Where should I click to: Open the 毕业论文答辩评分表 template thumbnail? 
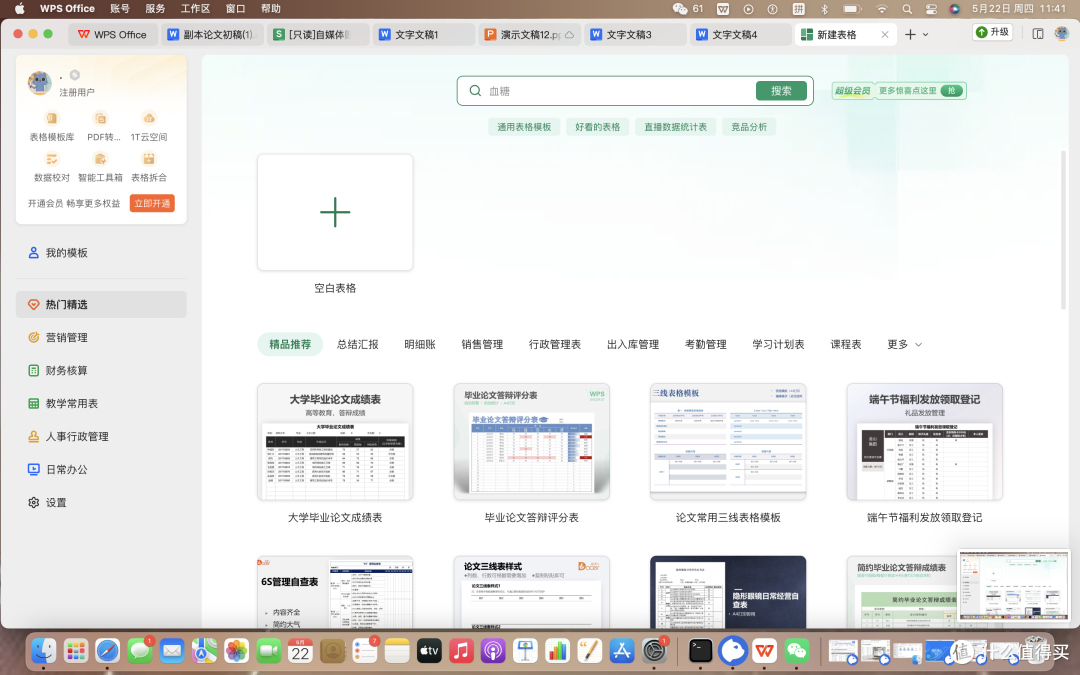tap(532, 442)
